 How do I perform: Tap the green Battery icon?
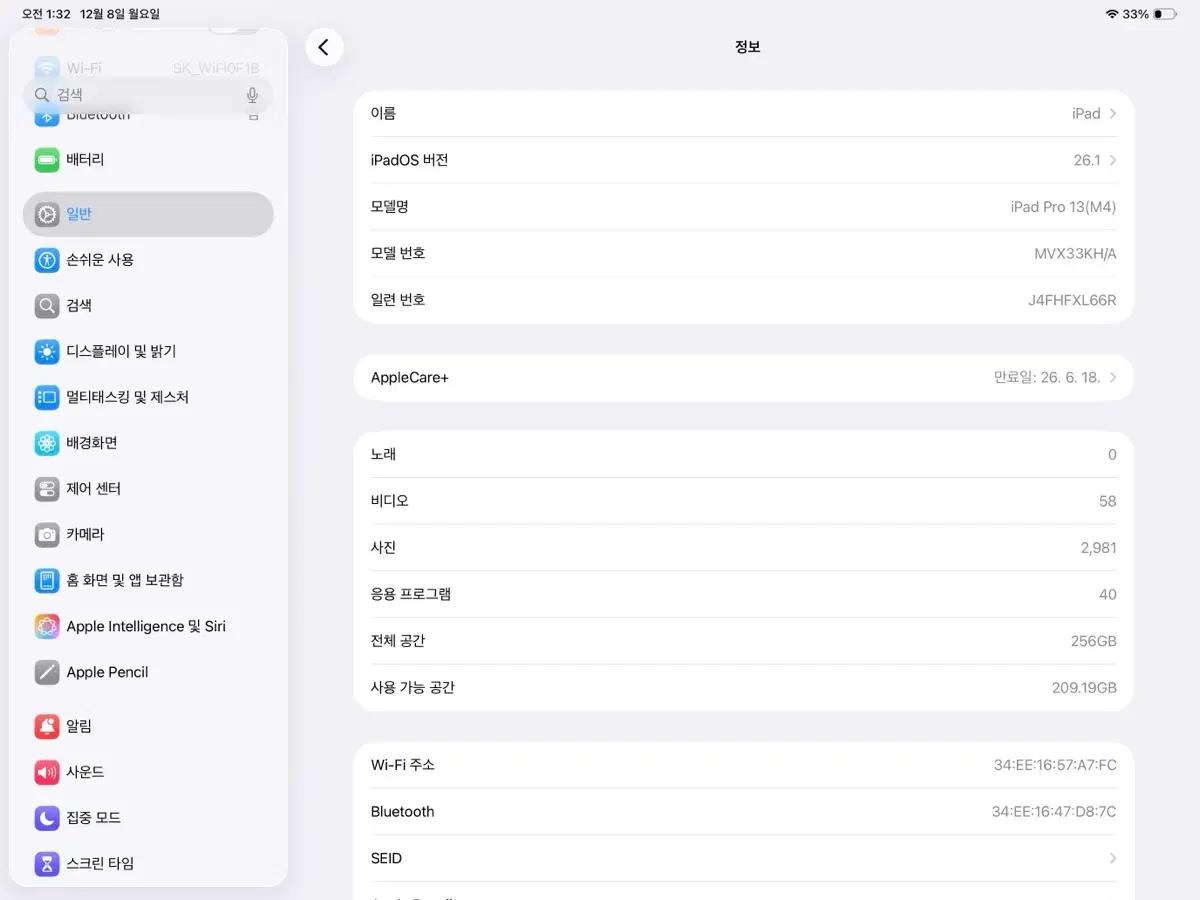coord(47,160)
